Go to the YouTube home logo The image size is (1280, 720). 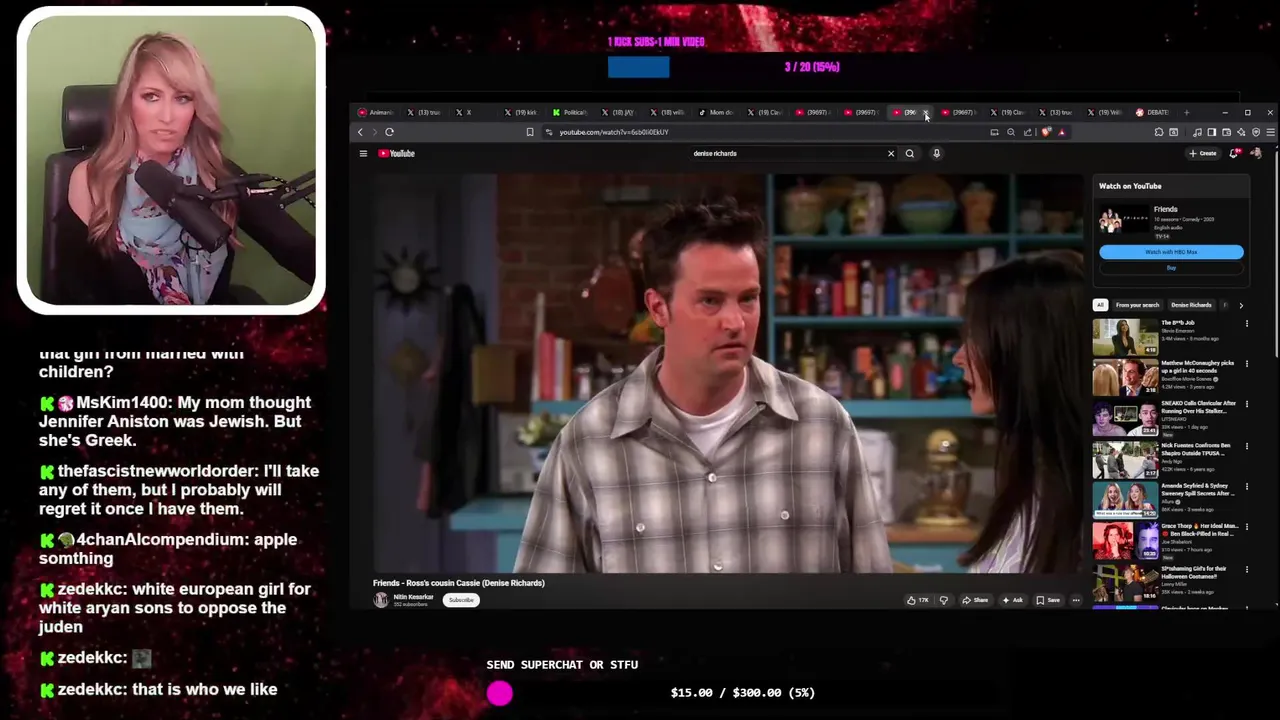click(x=397, y=153)
